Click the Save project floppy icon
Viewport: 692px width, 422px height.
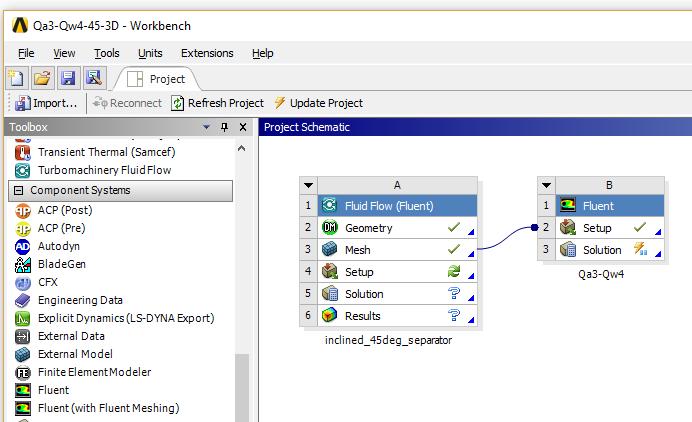tap(68, 79)
